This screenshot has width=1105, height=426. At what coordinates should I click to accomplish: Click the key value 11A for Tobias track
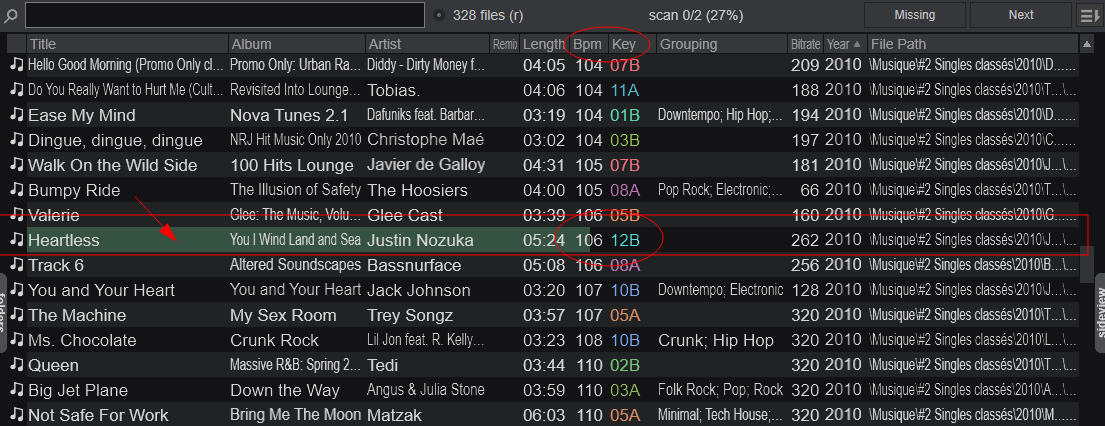625,90
